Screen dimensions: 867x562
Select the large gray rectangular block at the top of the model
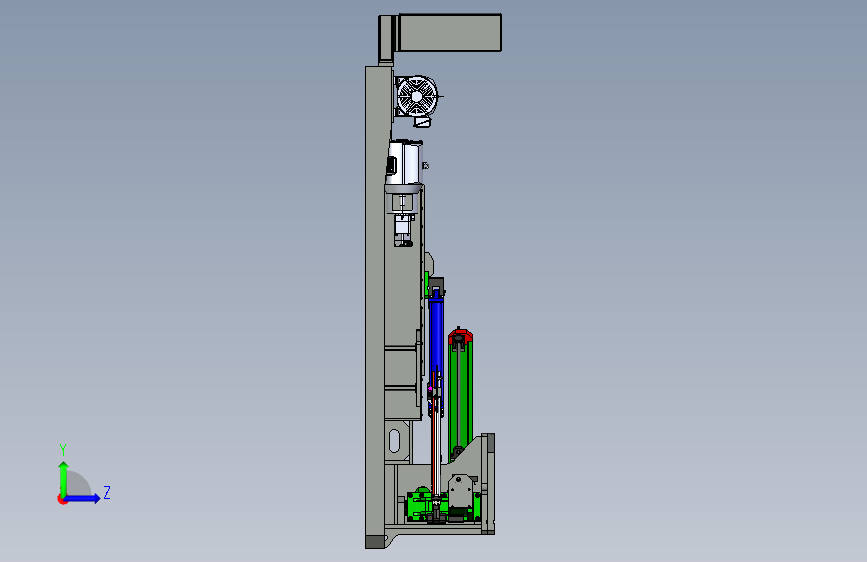(x=450, y=32)
